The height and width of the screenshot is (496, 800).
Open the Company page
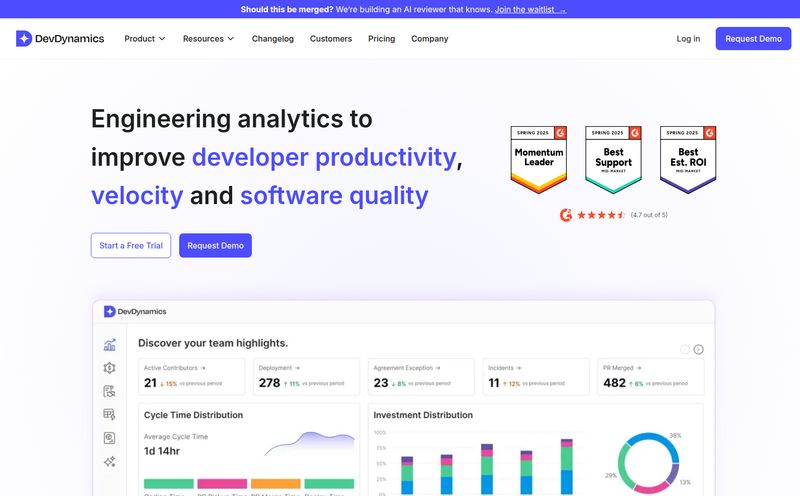(x=430, y=39)
